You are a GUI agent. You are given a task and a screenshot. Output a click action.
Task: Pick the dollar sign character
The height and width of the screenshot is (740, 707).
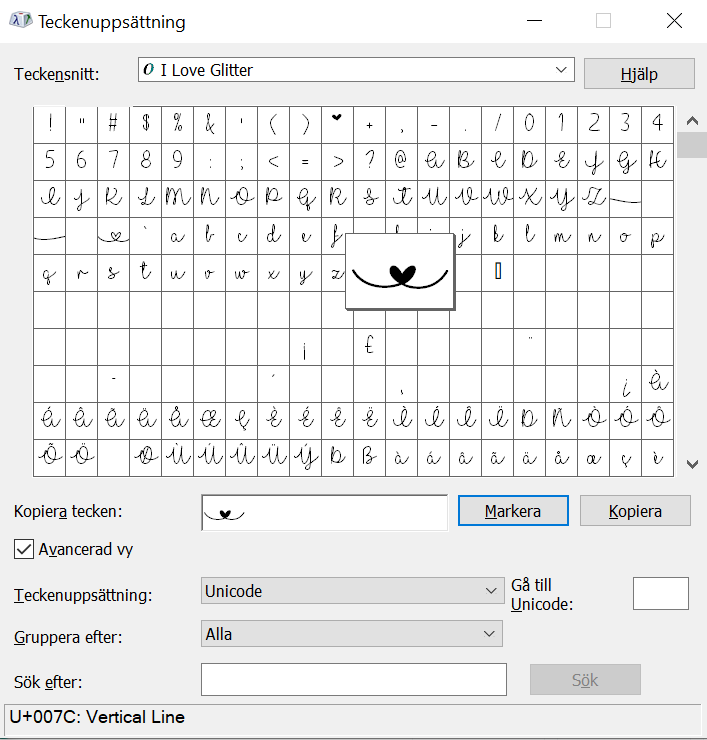click(146, 123)
